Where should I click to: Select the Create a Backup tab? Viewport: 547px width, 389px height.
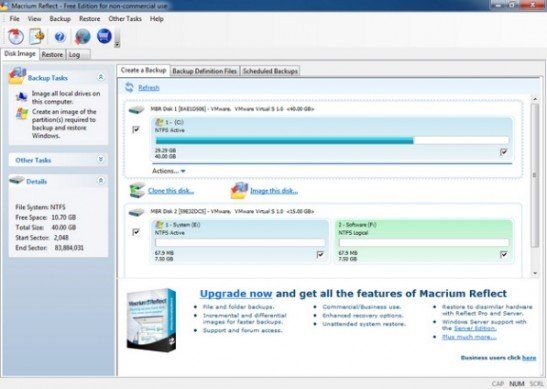[x=143, y=70]
